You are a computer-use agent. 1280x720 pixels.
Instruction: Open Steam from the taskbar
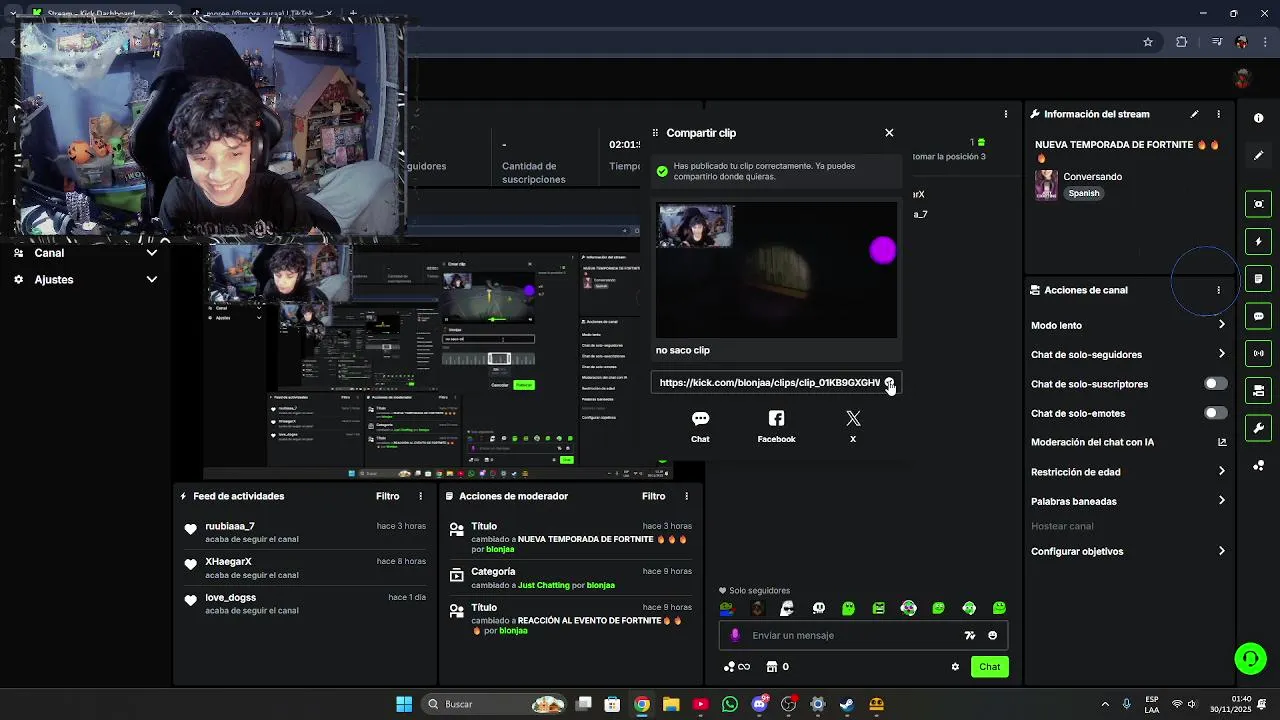[847, 704]
